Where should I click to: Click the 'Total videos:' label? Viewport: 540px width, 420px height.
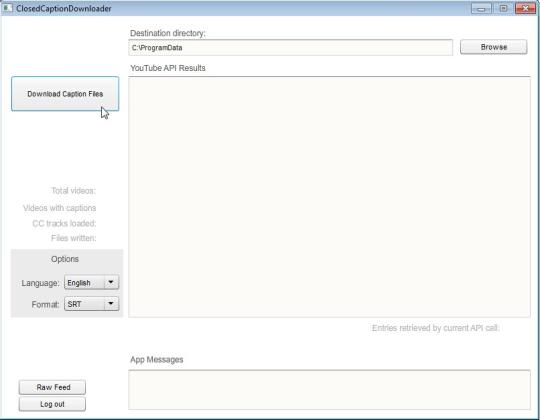tap(74, 191)
